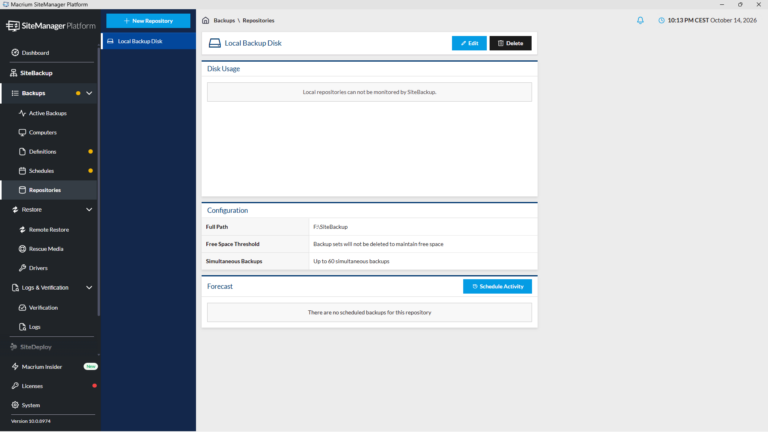
Task: Click the New Repository button
Action: click(148, 21)
